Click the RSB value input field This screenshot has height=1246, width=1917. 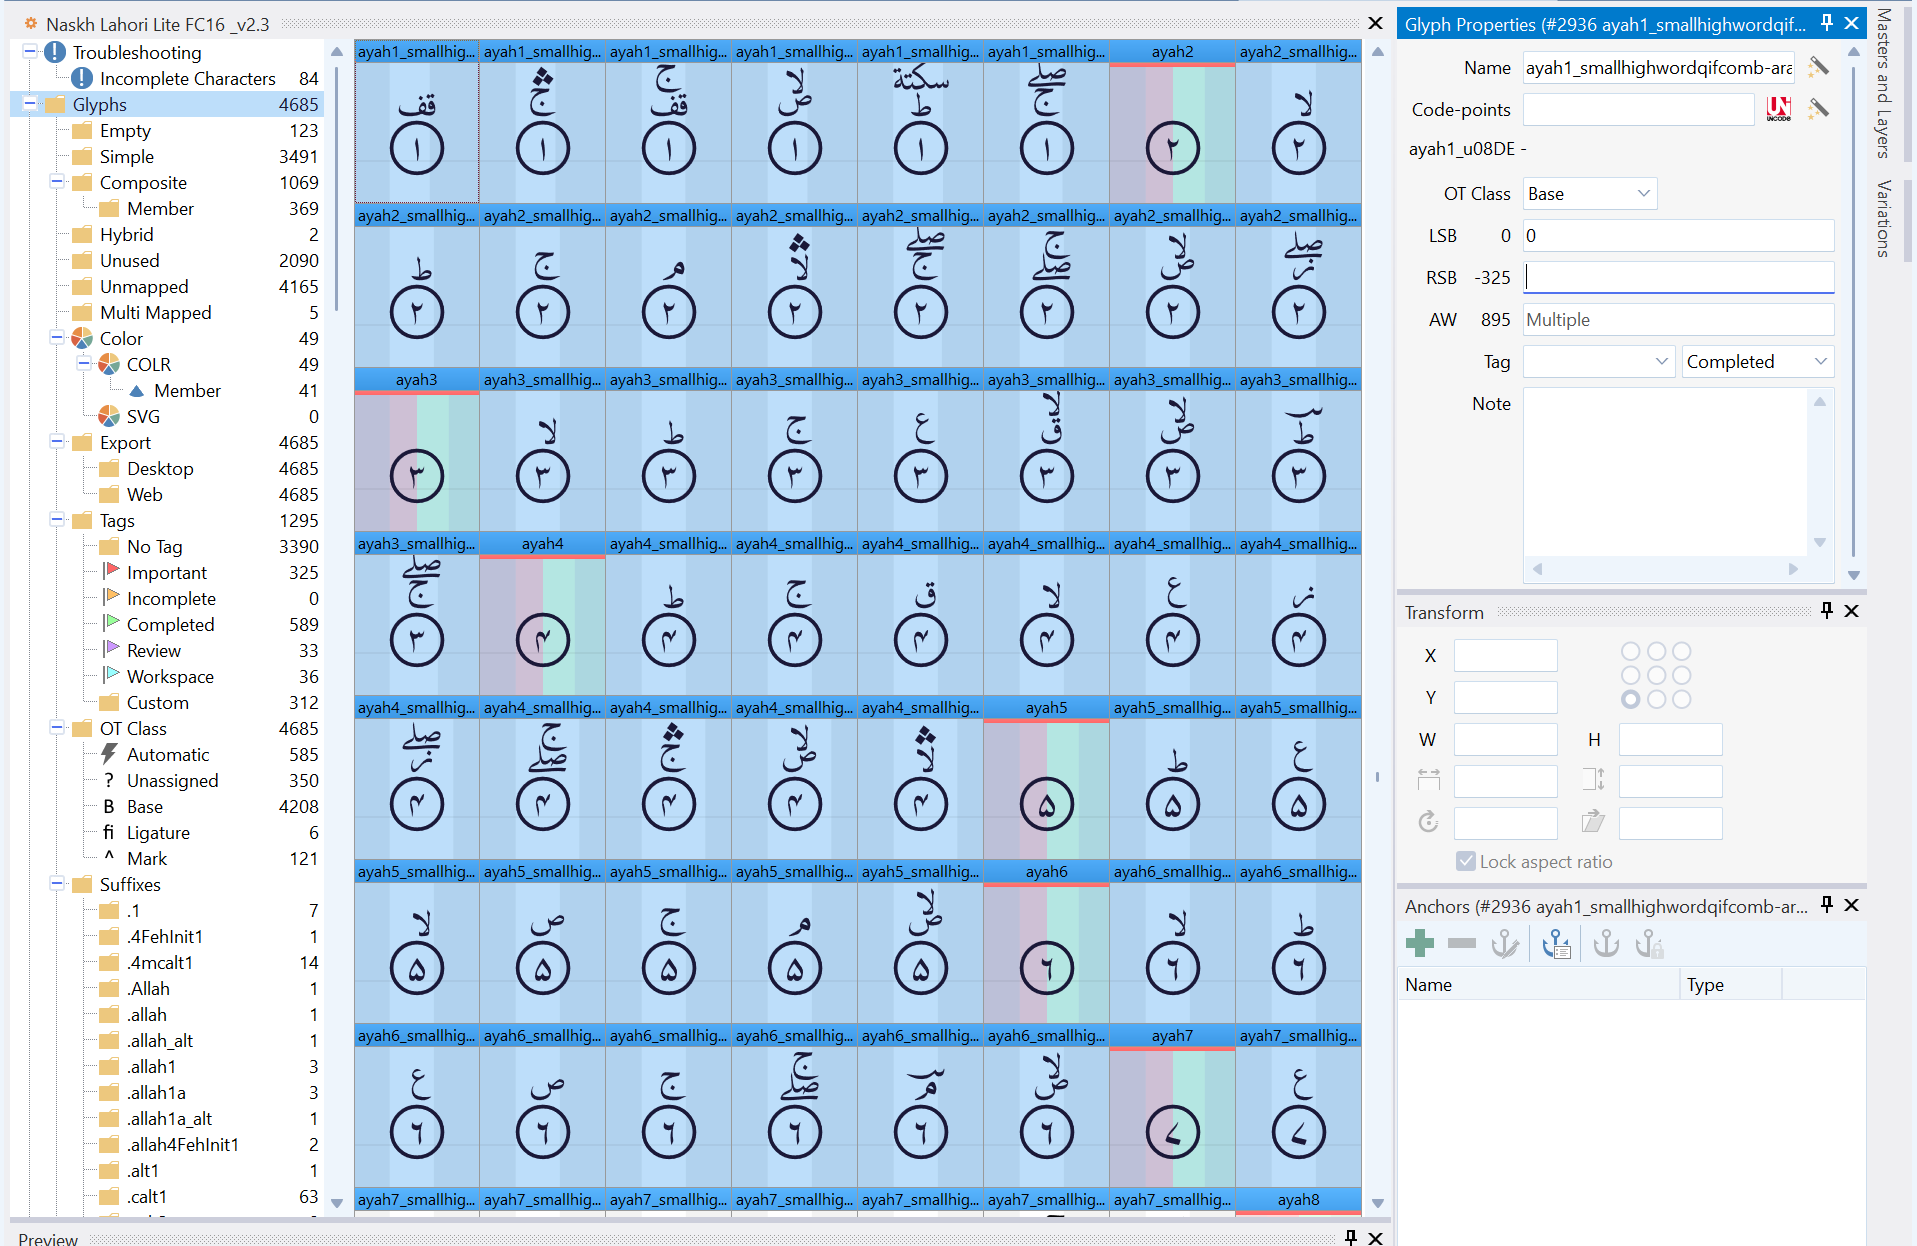click(1678, 277)
